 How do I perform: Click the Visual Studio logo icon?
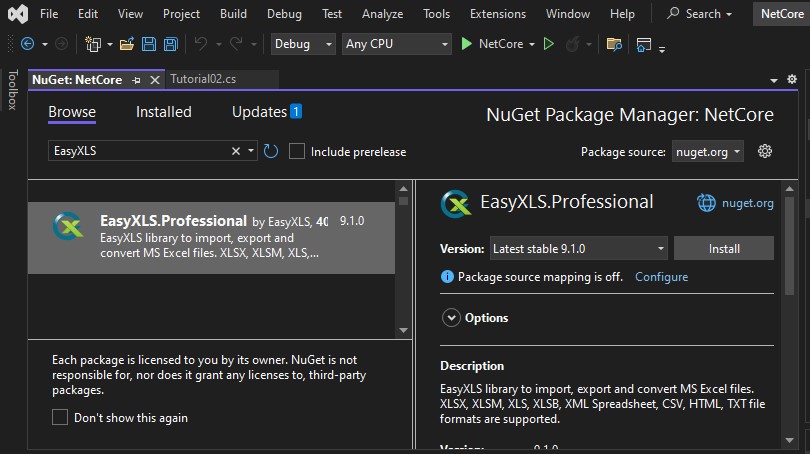(18, 13)
